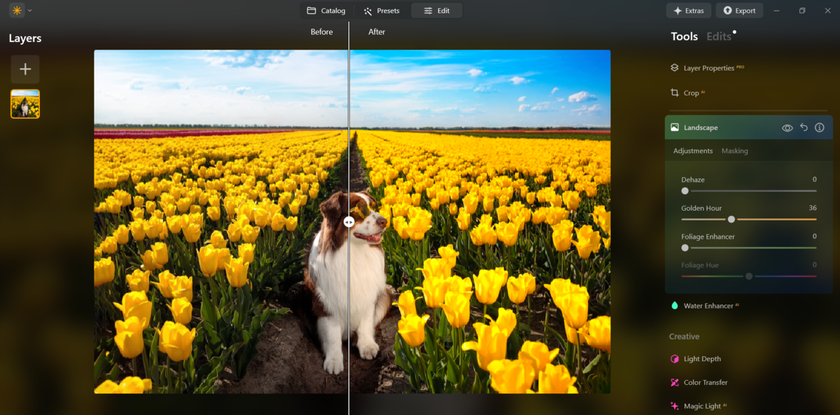Viewport: 840px width, 415px height.
Task: Restore down the application window
Action: [802, 11]
